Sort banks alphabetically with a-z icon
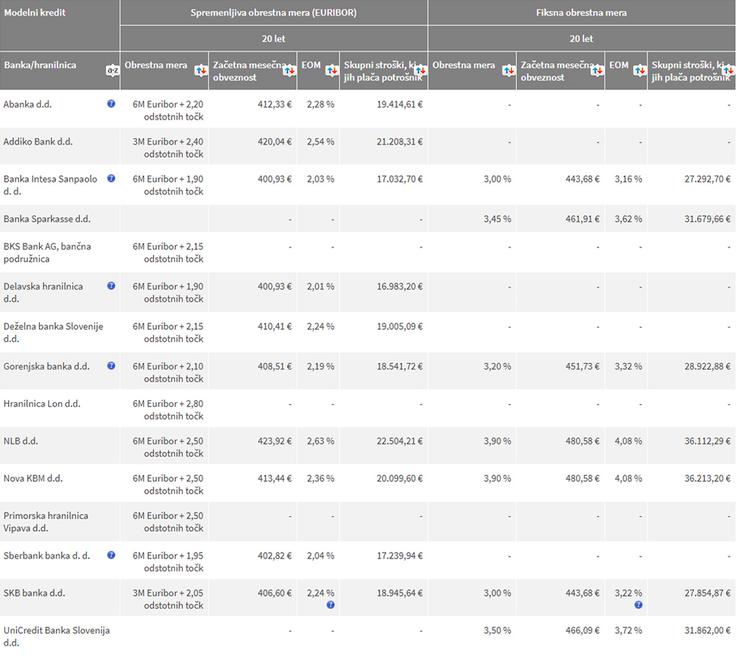Image resolution: width=736 pixels, height=656 pixels. (112, 71)
